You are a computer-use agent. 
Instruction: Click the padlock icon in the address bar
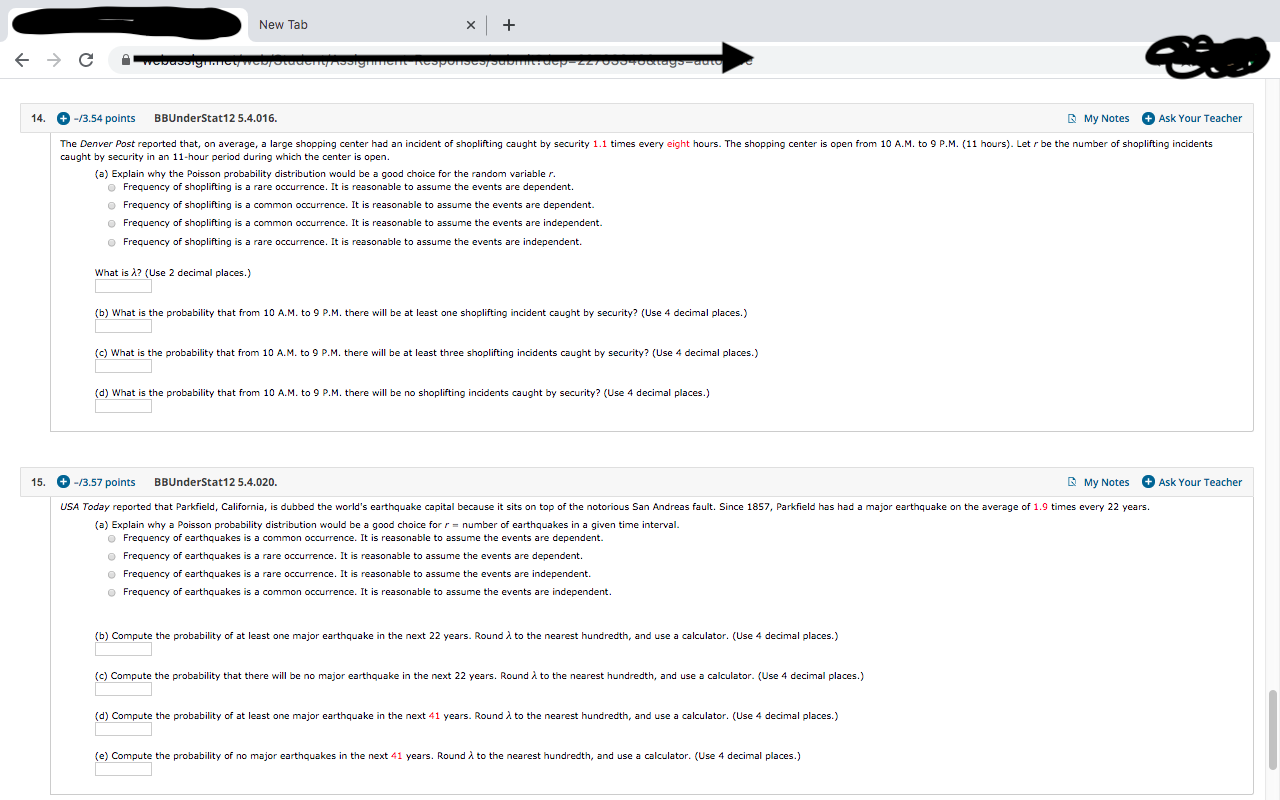[x=126, y=60]
